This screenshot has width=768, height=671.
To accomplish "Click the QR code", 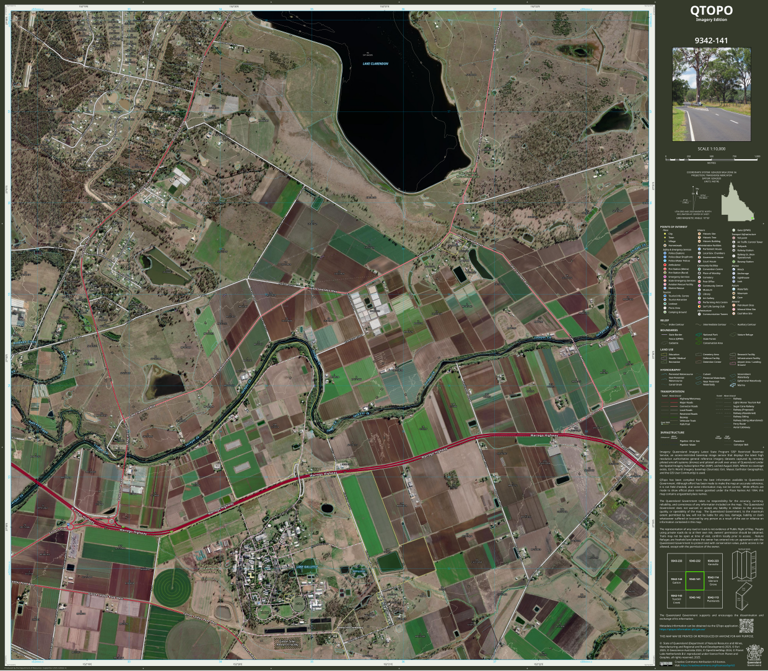I will pyautogui.click(x=746, y=626).
